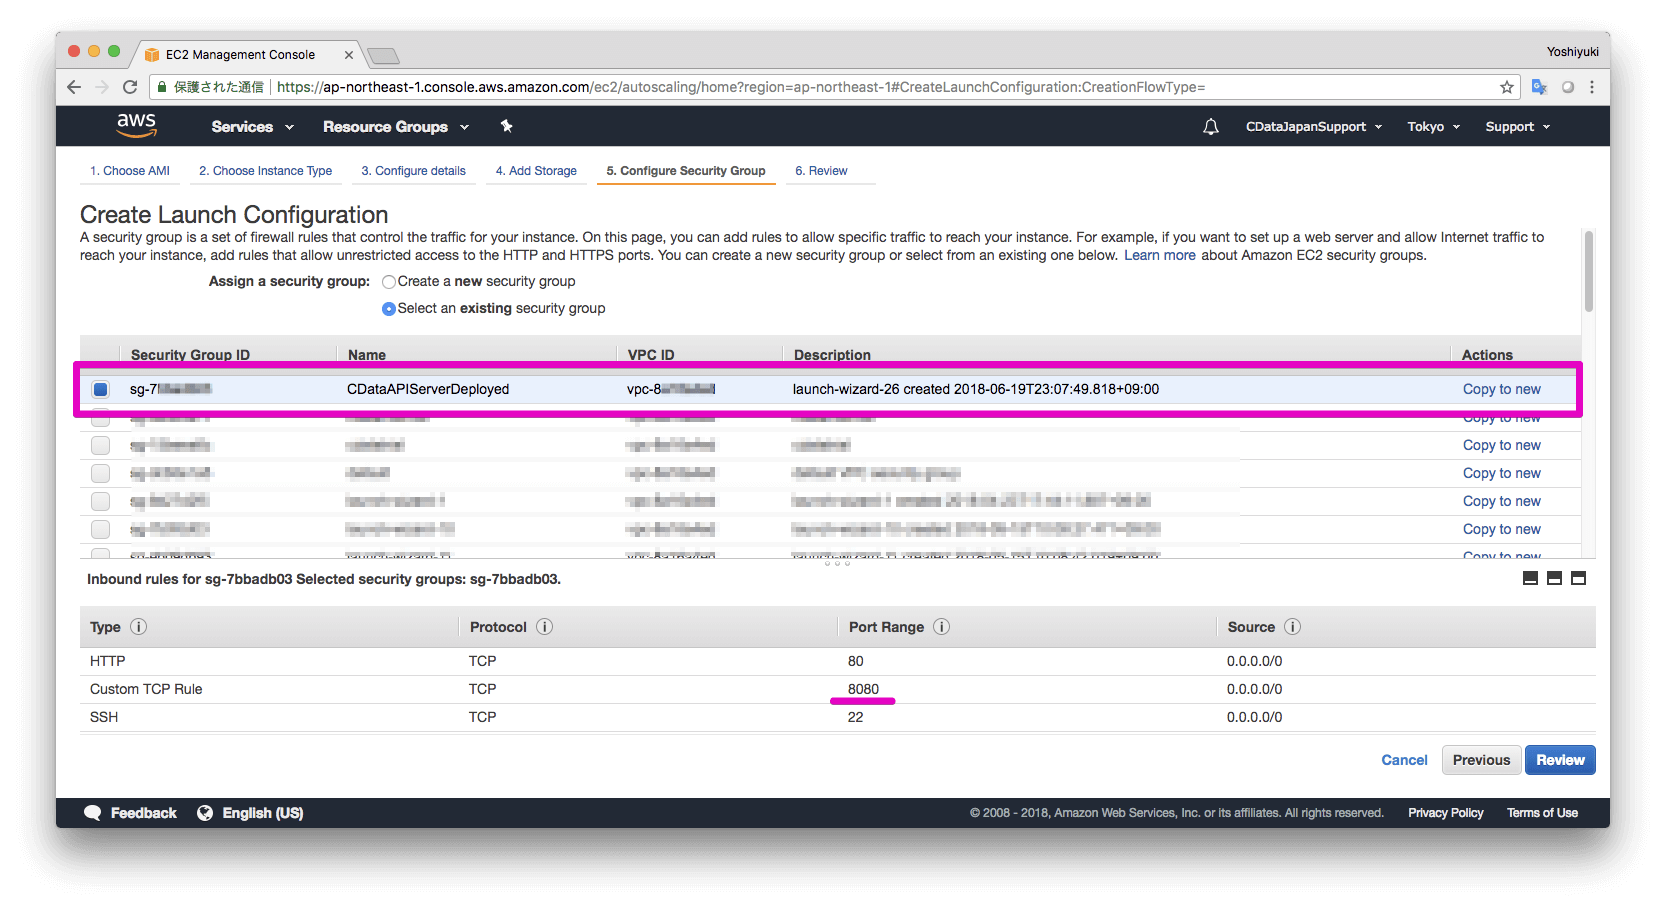Click the Source column info icon

1292,627
